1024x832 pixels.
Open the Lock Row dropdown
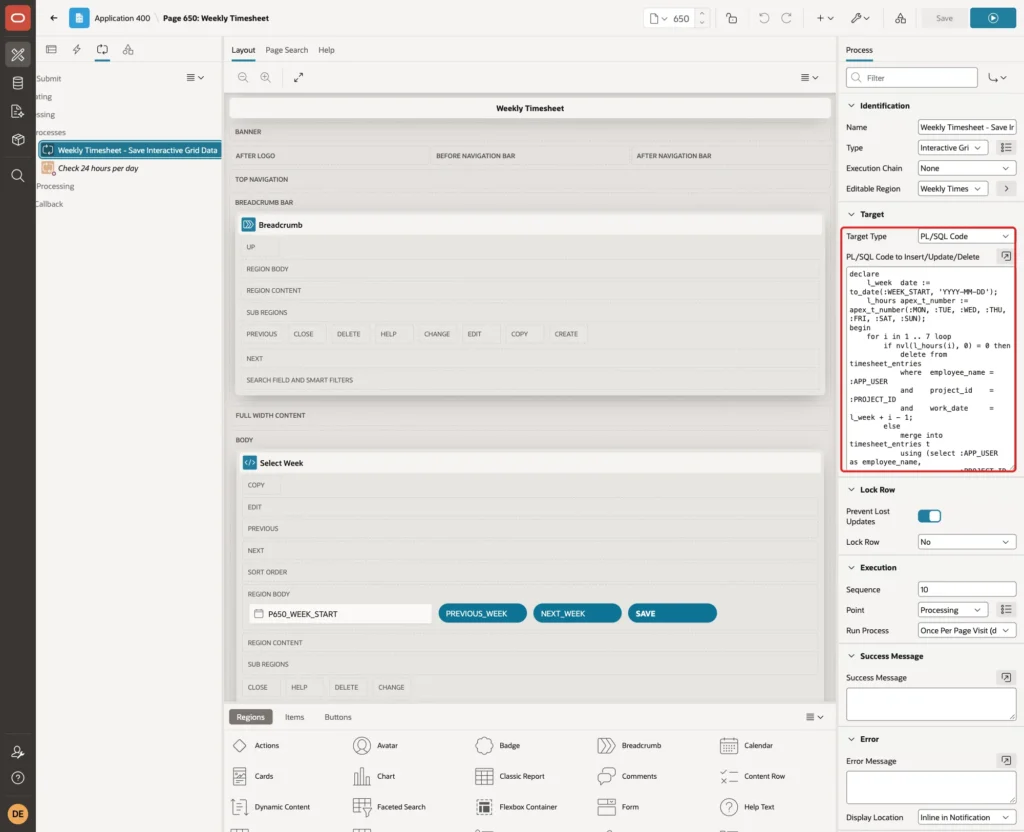[967, 542]
